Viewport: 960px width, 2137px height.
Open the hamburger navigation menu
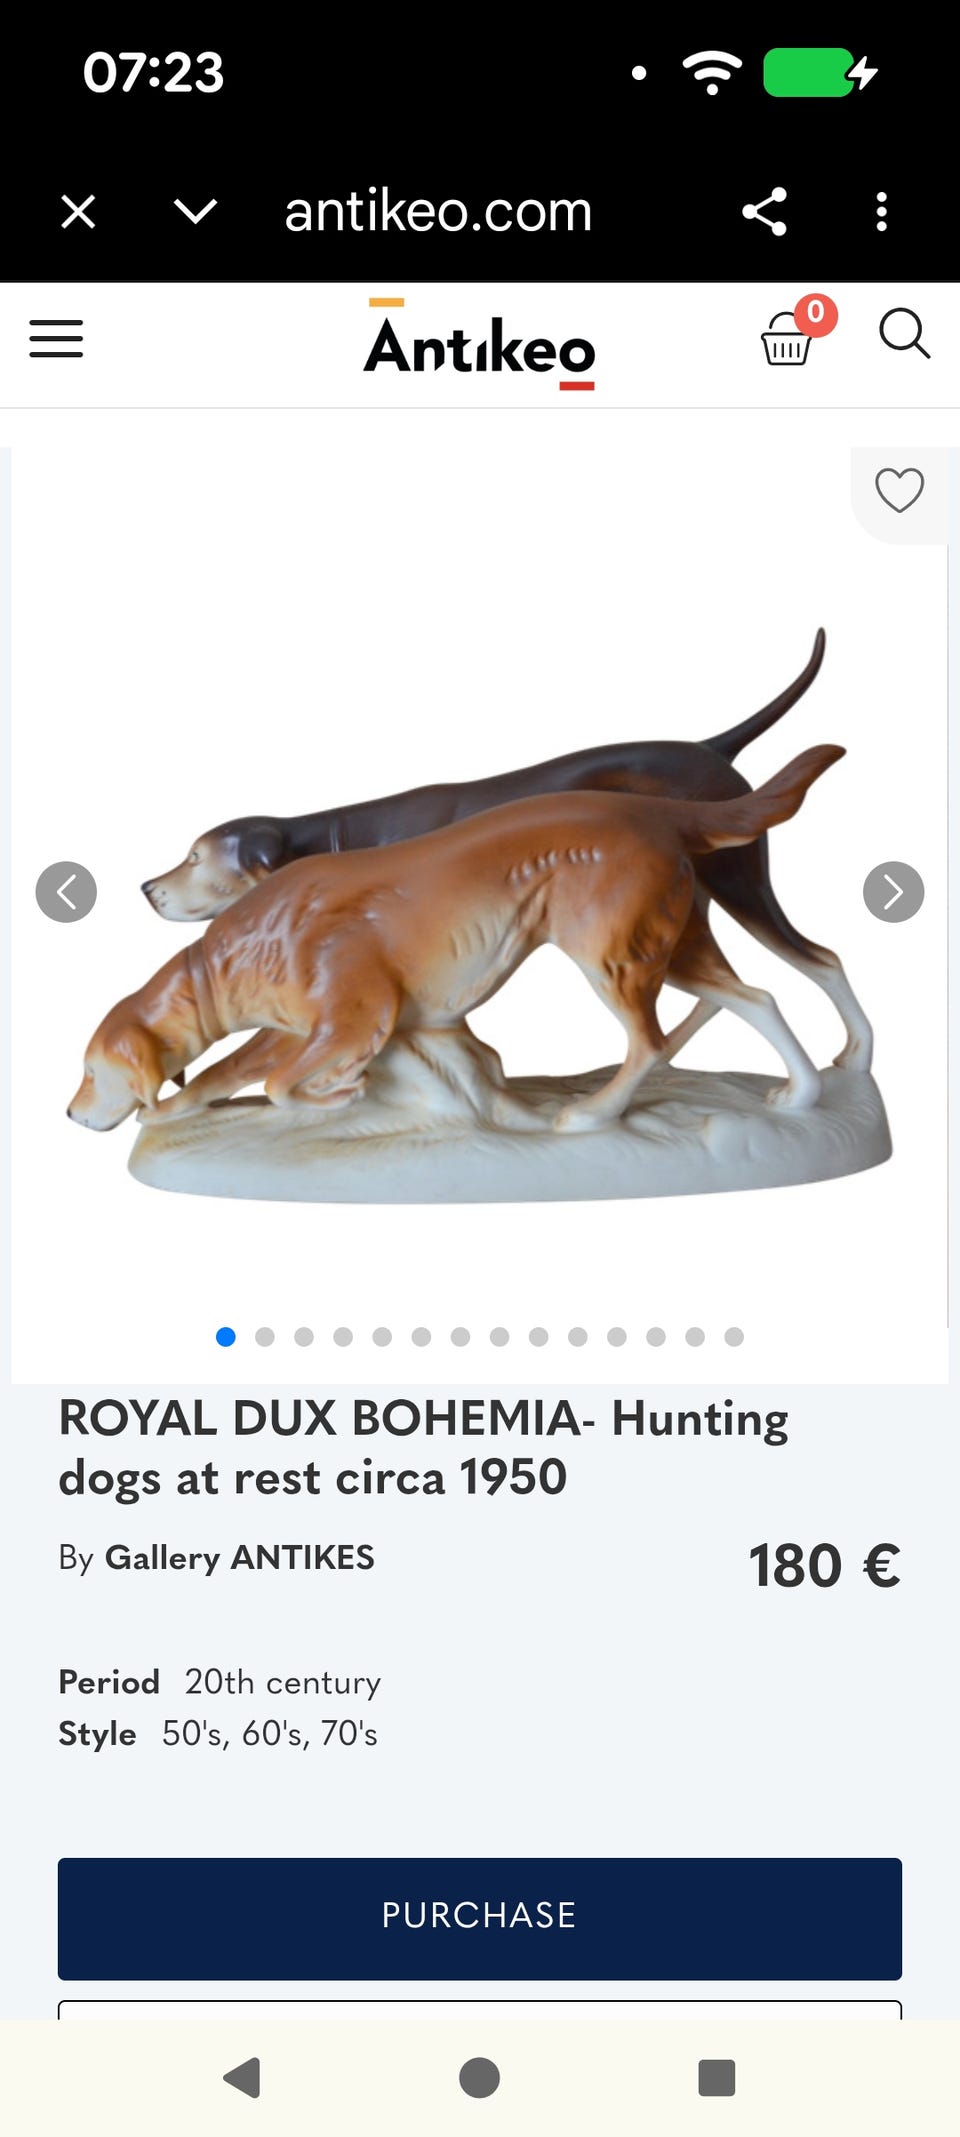[x=56, y=339]
